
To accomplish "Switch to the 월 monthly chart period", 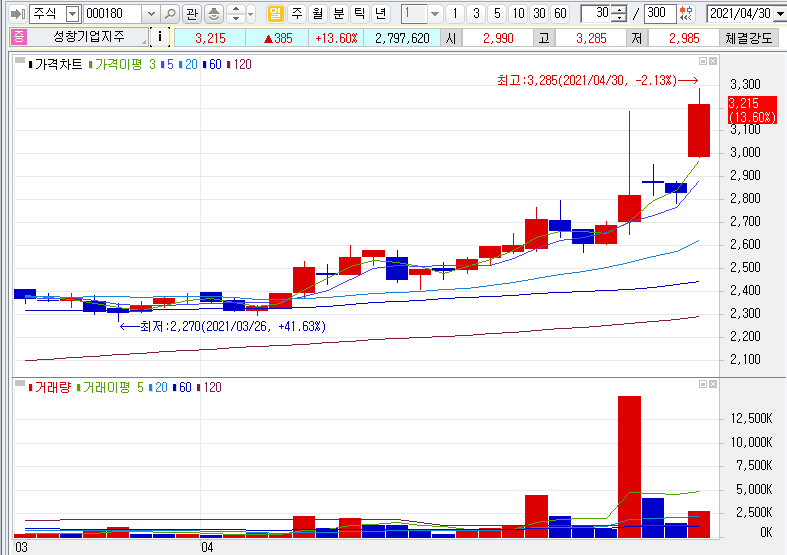I will pos(318,14).
